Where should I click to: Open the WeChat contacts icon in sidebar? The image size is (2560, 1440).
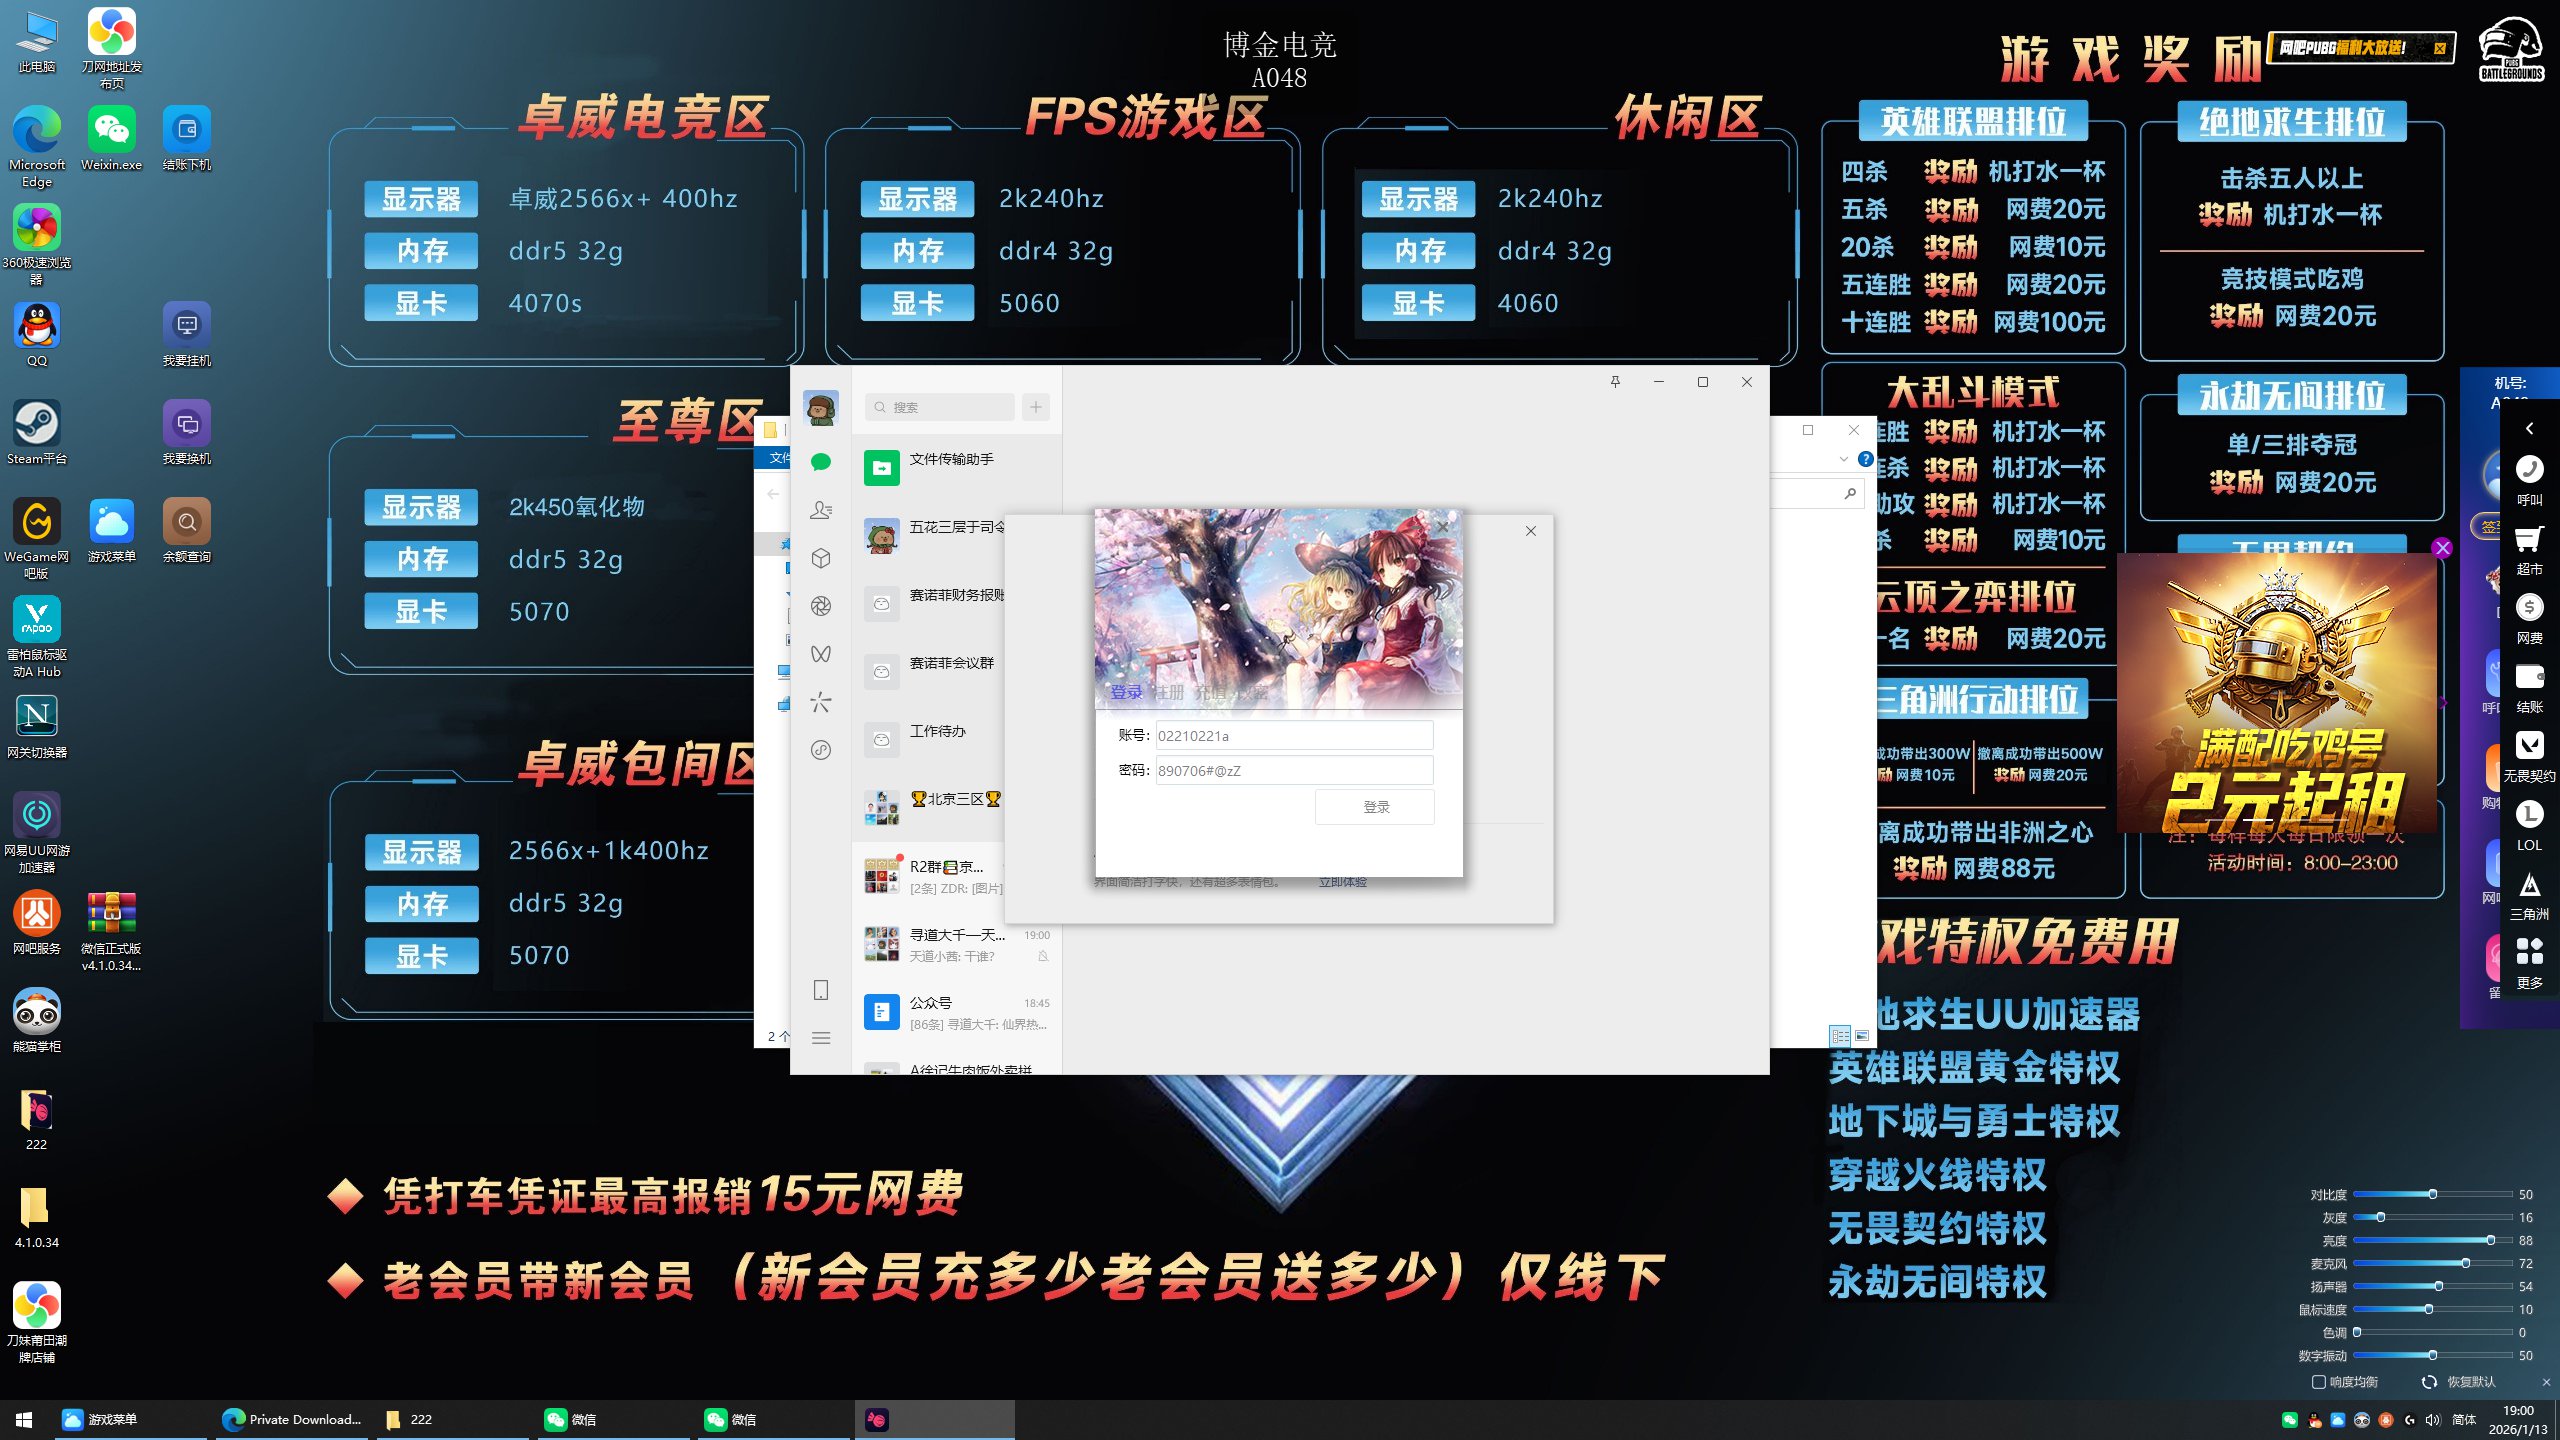(821, 510)
